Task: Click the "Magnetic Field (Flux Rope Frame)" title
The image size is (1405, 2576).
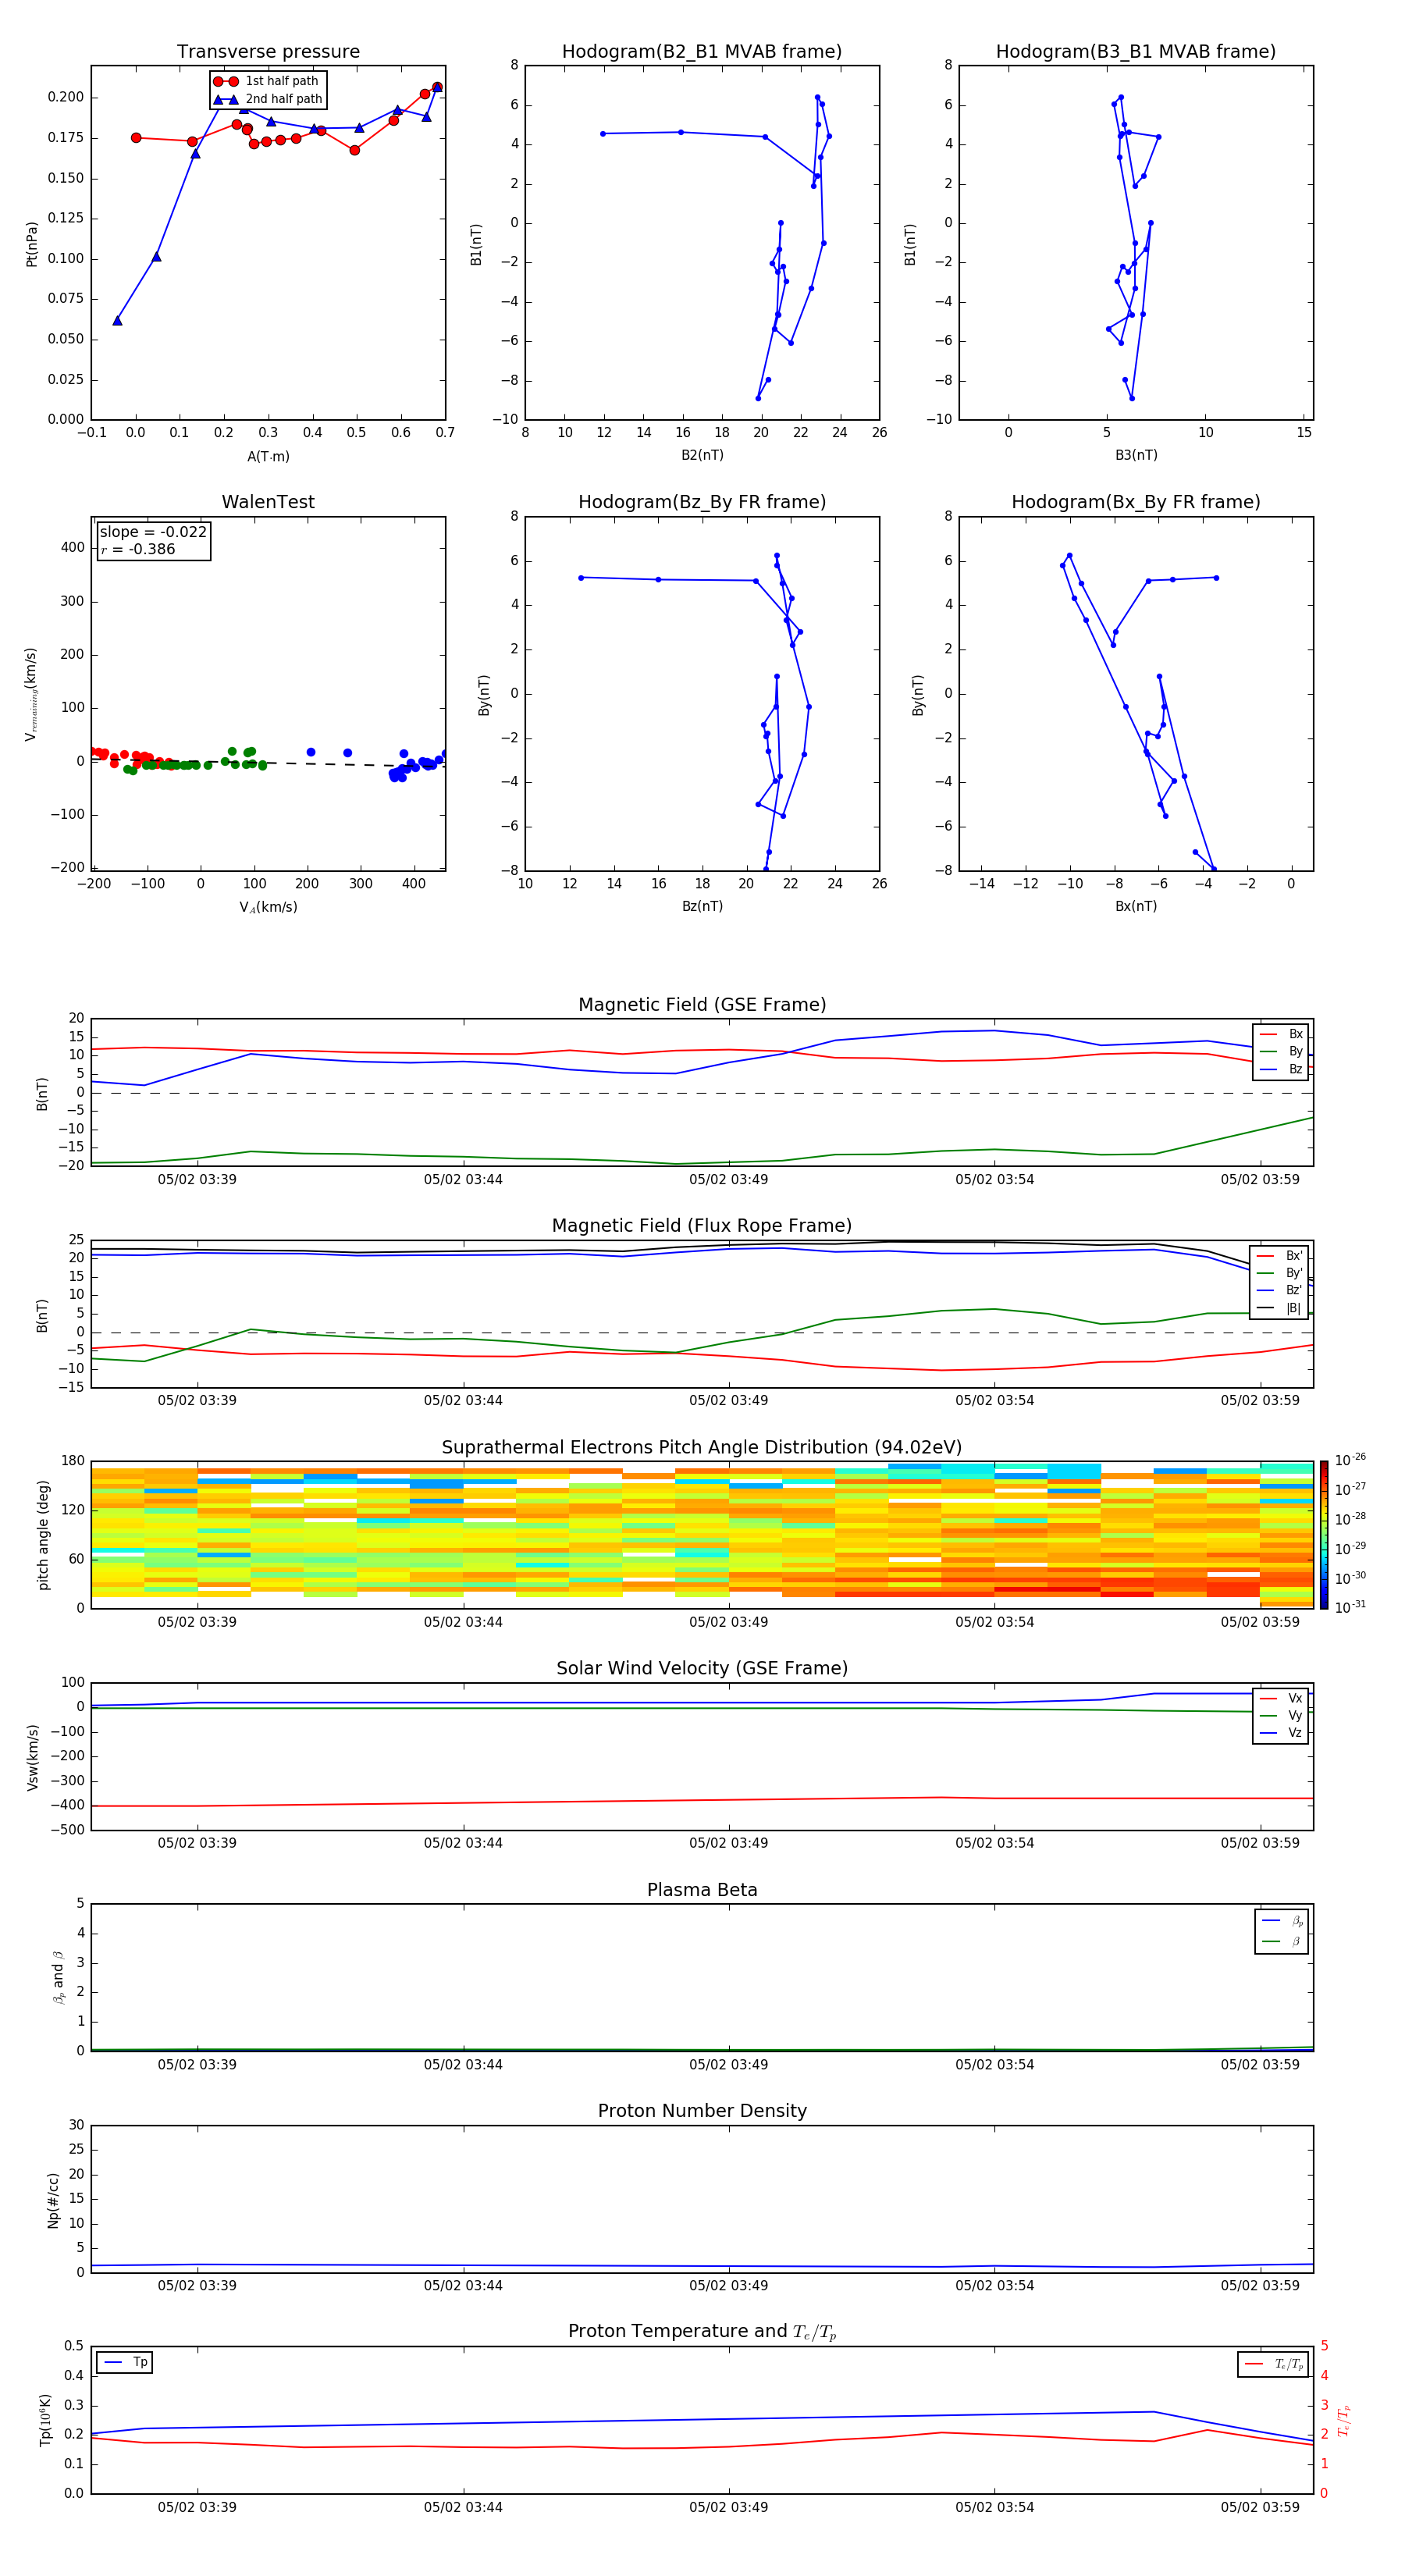Action: coord(702,1226)
